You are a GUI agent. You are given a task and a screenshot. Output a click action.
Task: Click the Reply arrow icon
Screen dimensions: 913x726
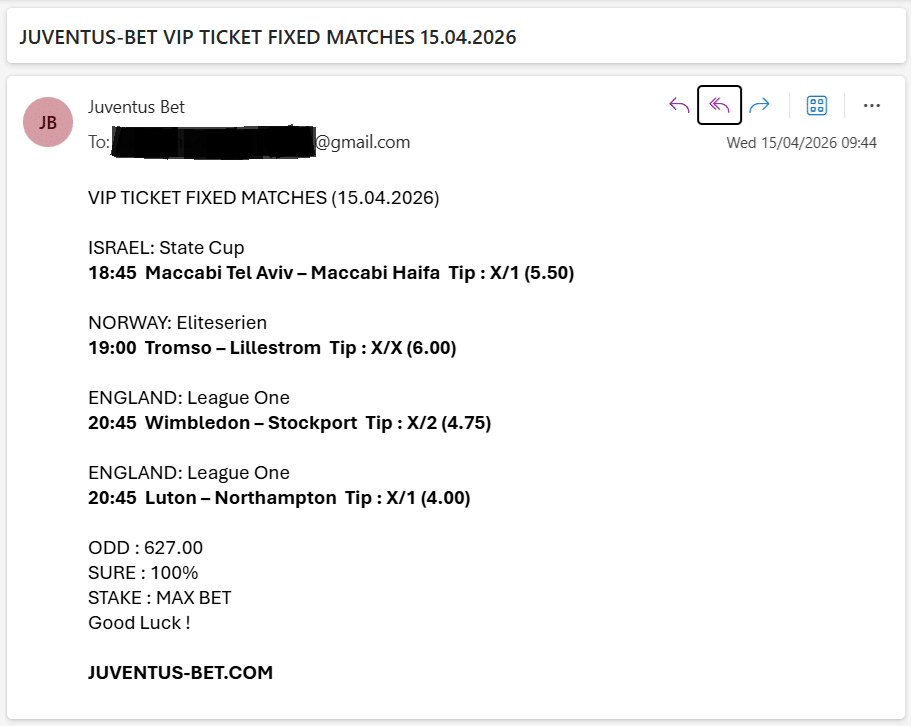pyautogui.click(x=679, y=106)
